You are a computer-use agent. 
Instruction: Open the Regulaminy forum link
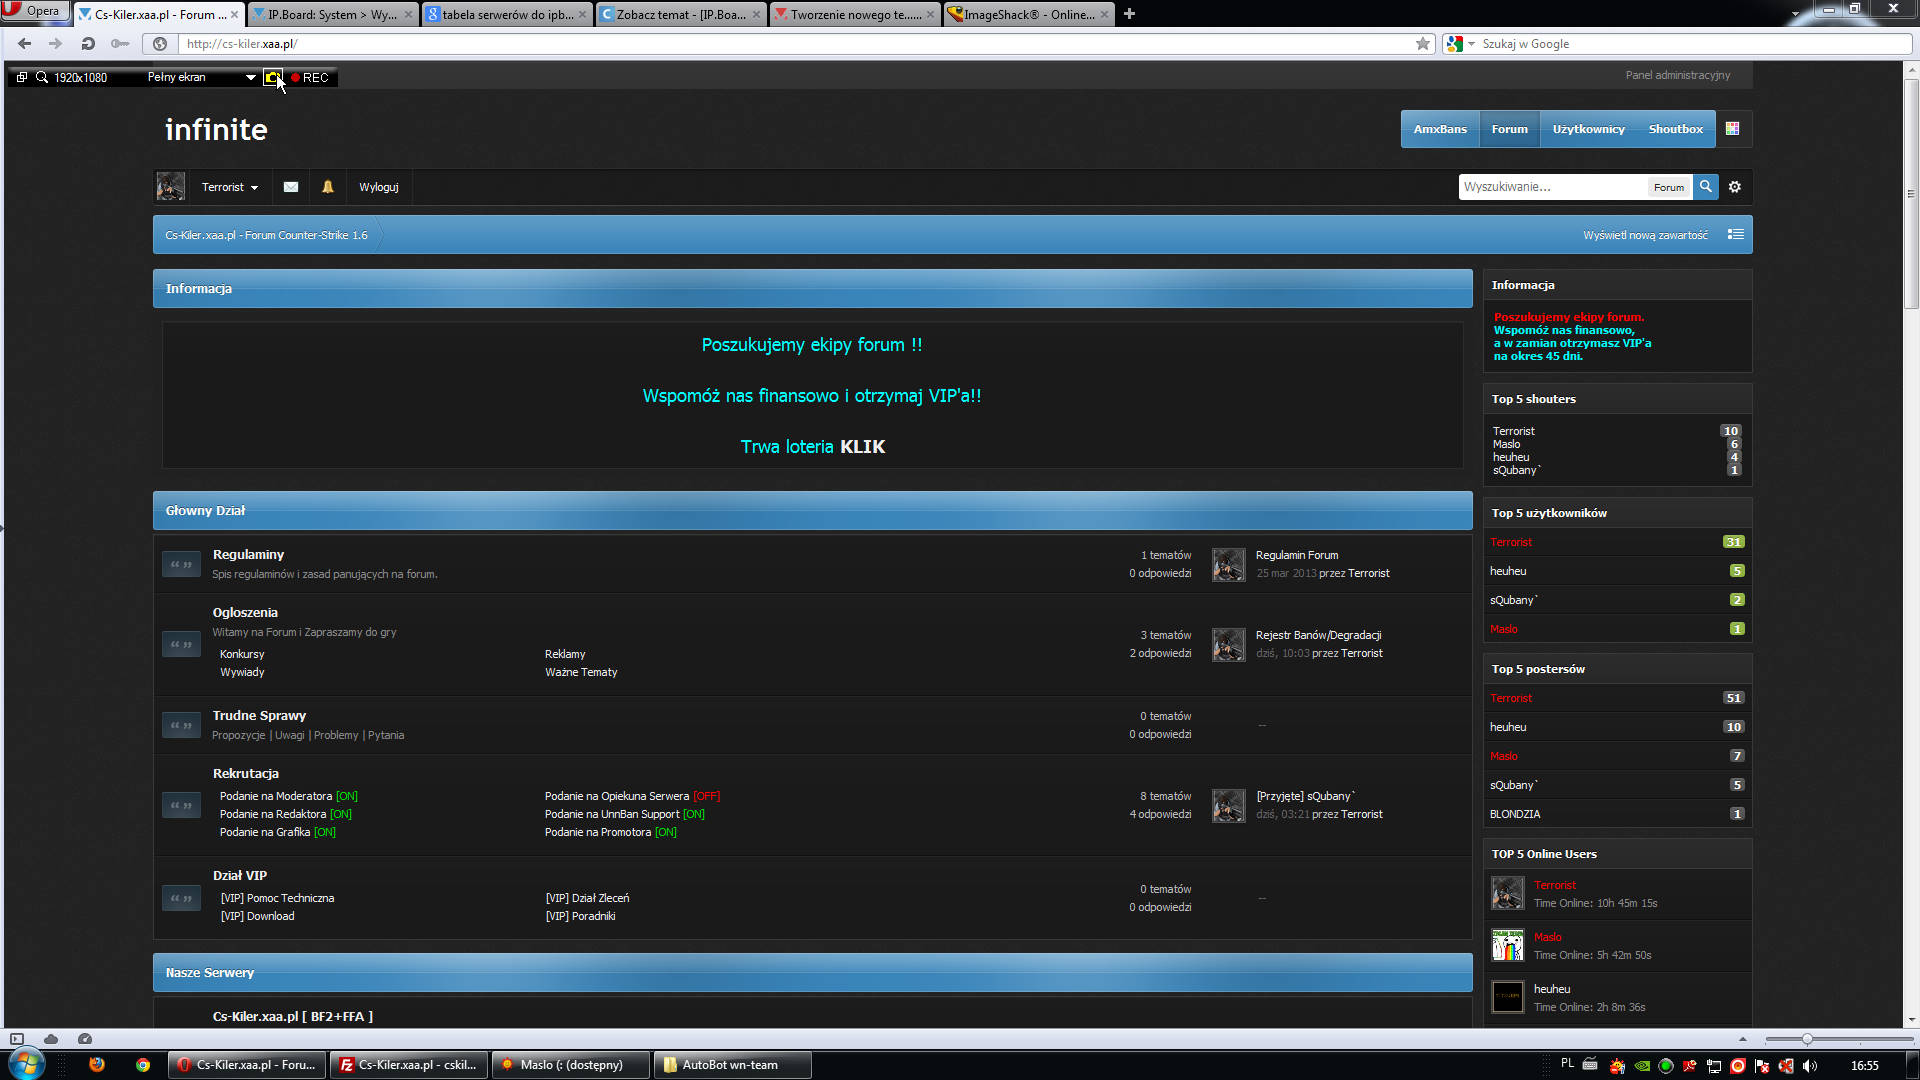(x=248, y=555)
